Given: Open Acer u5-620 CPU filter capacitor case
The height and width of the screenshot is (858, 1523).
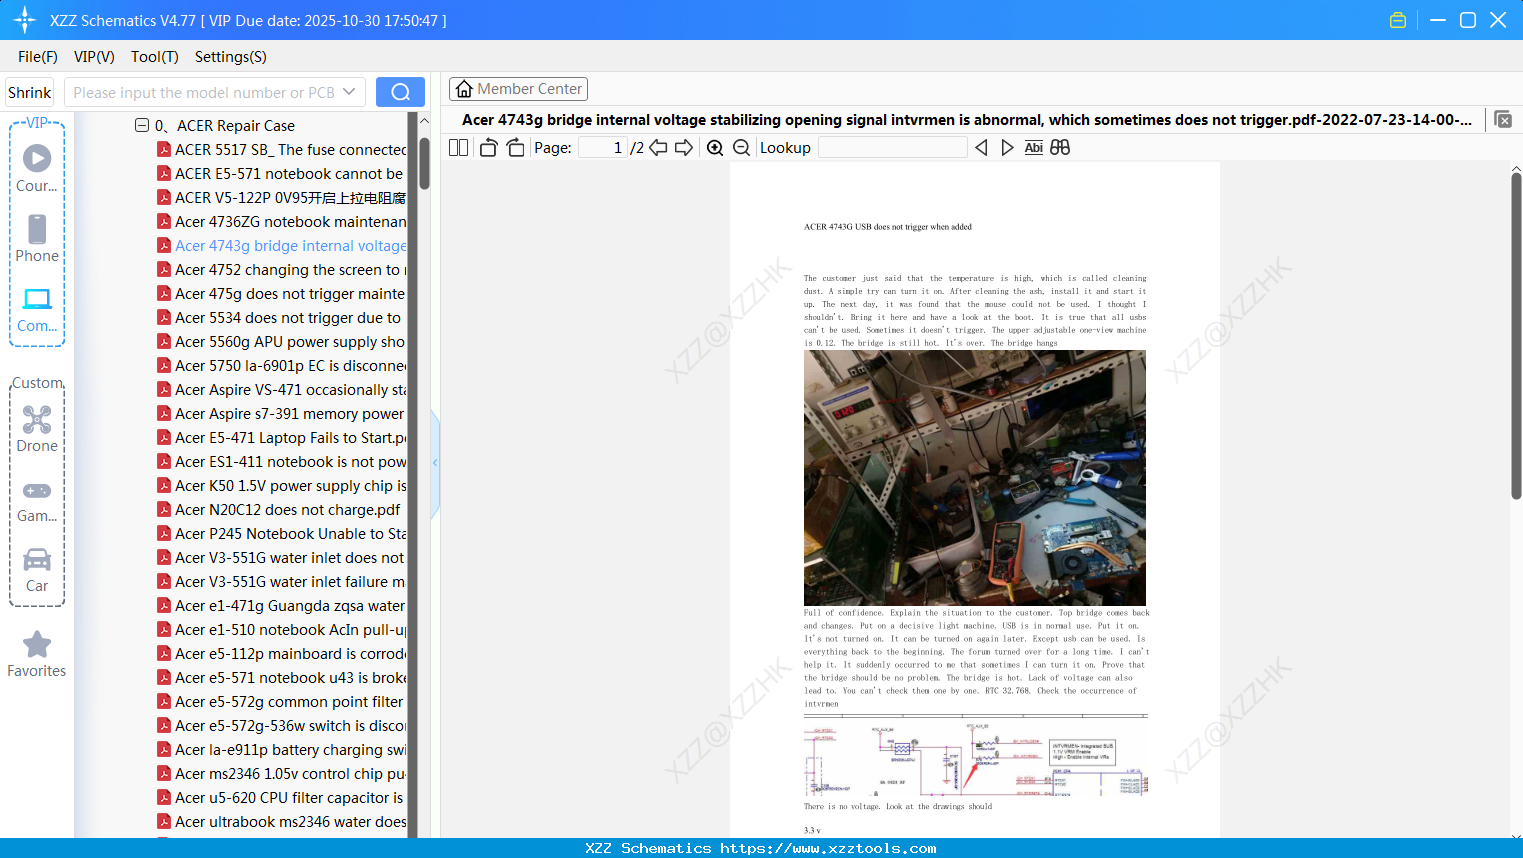Looking at the screenshot, I should coord(281,798).
